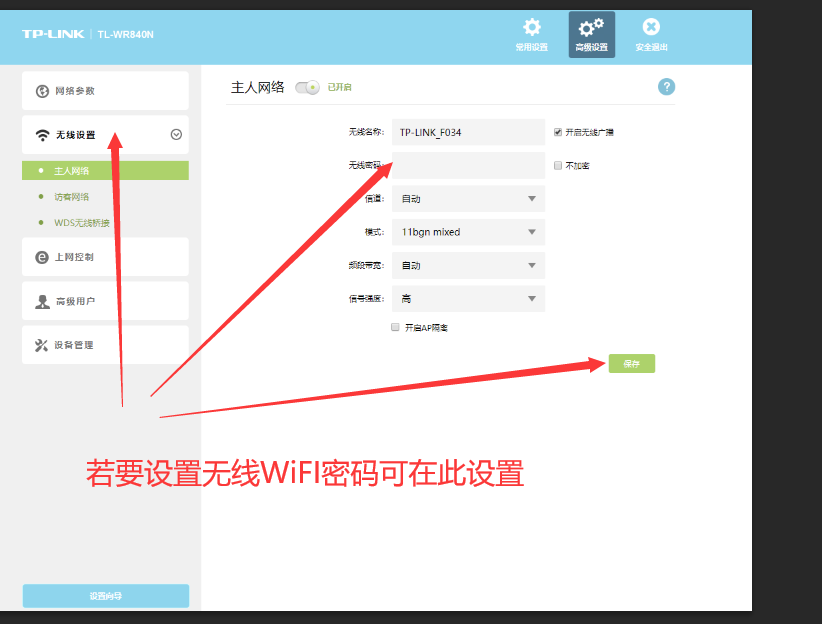This screenshot has width=822, height=624.
Task: Toggle the 主人网络 on/off switch
Action: coord(307,88)
